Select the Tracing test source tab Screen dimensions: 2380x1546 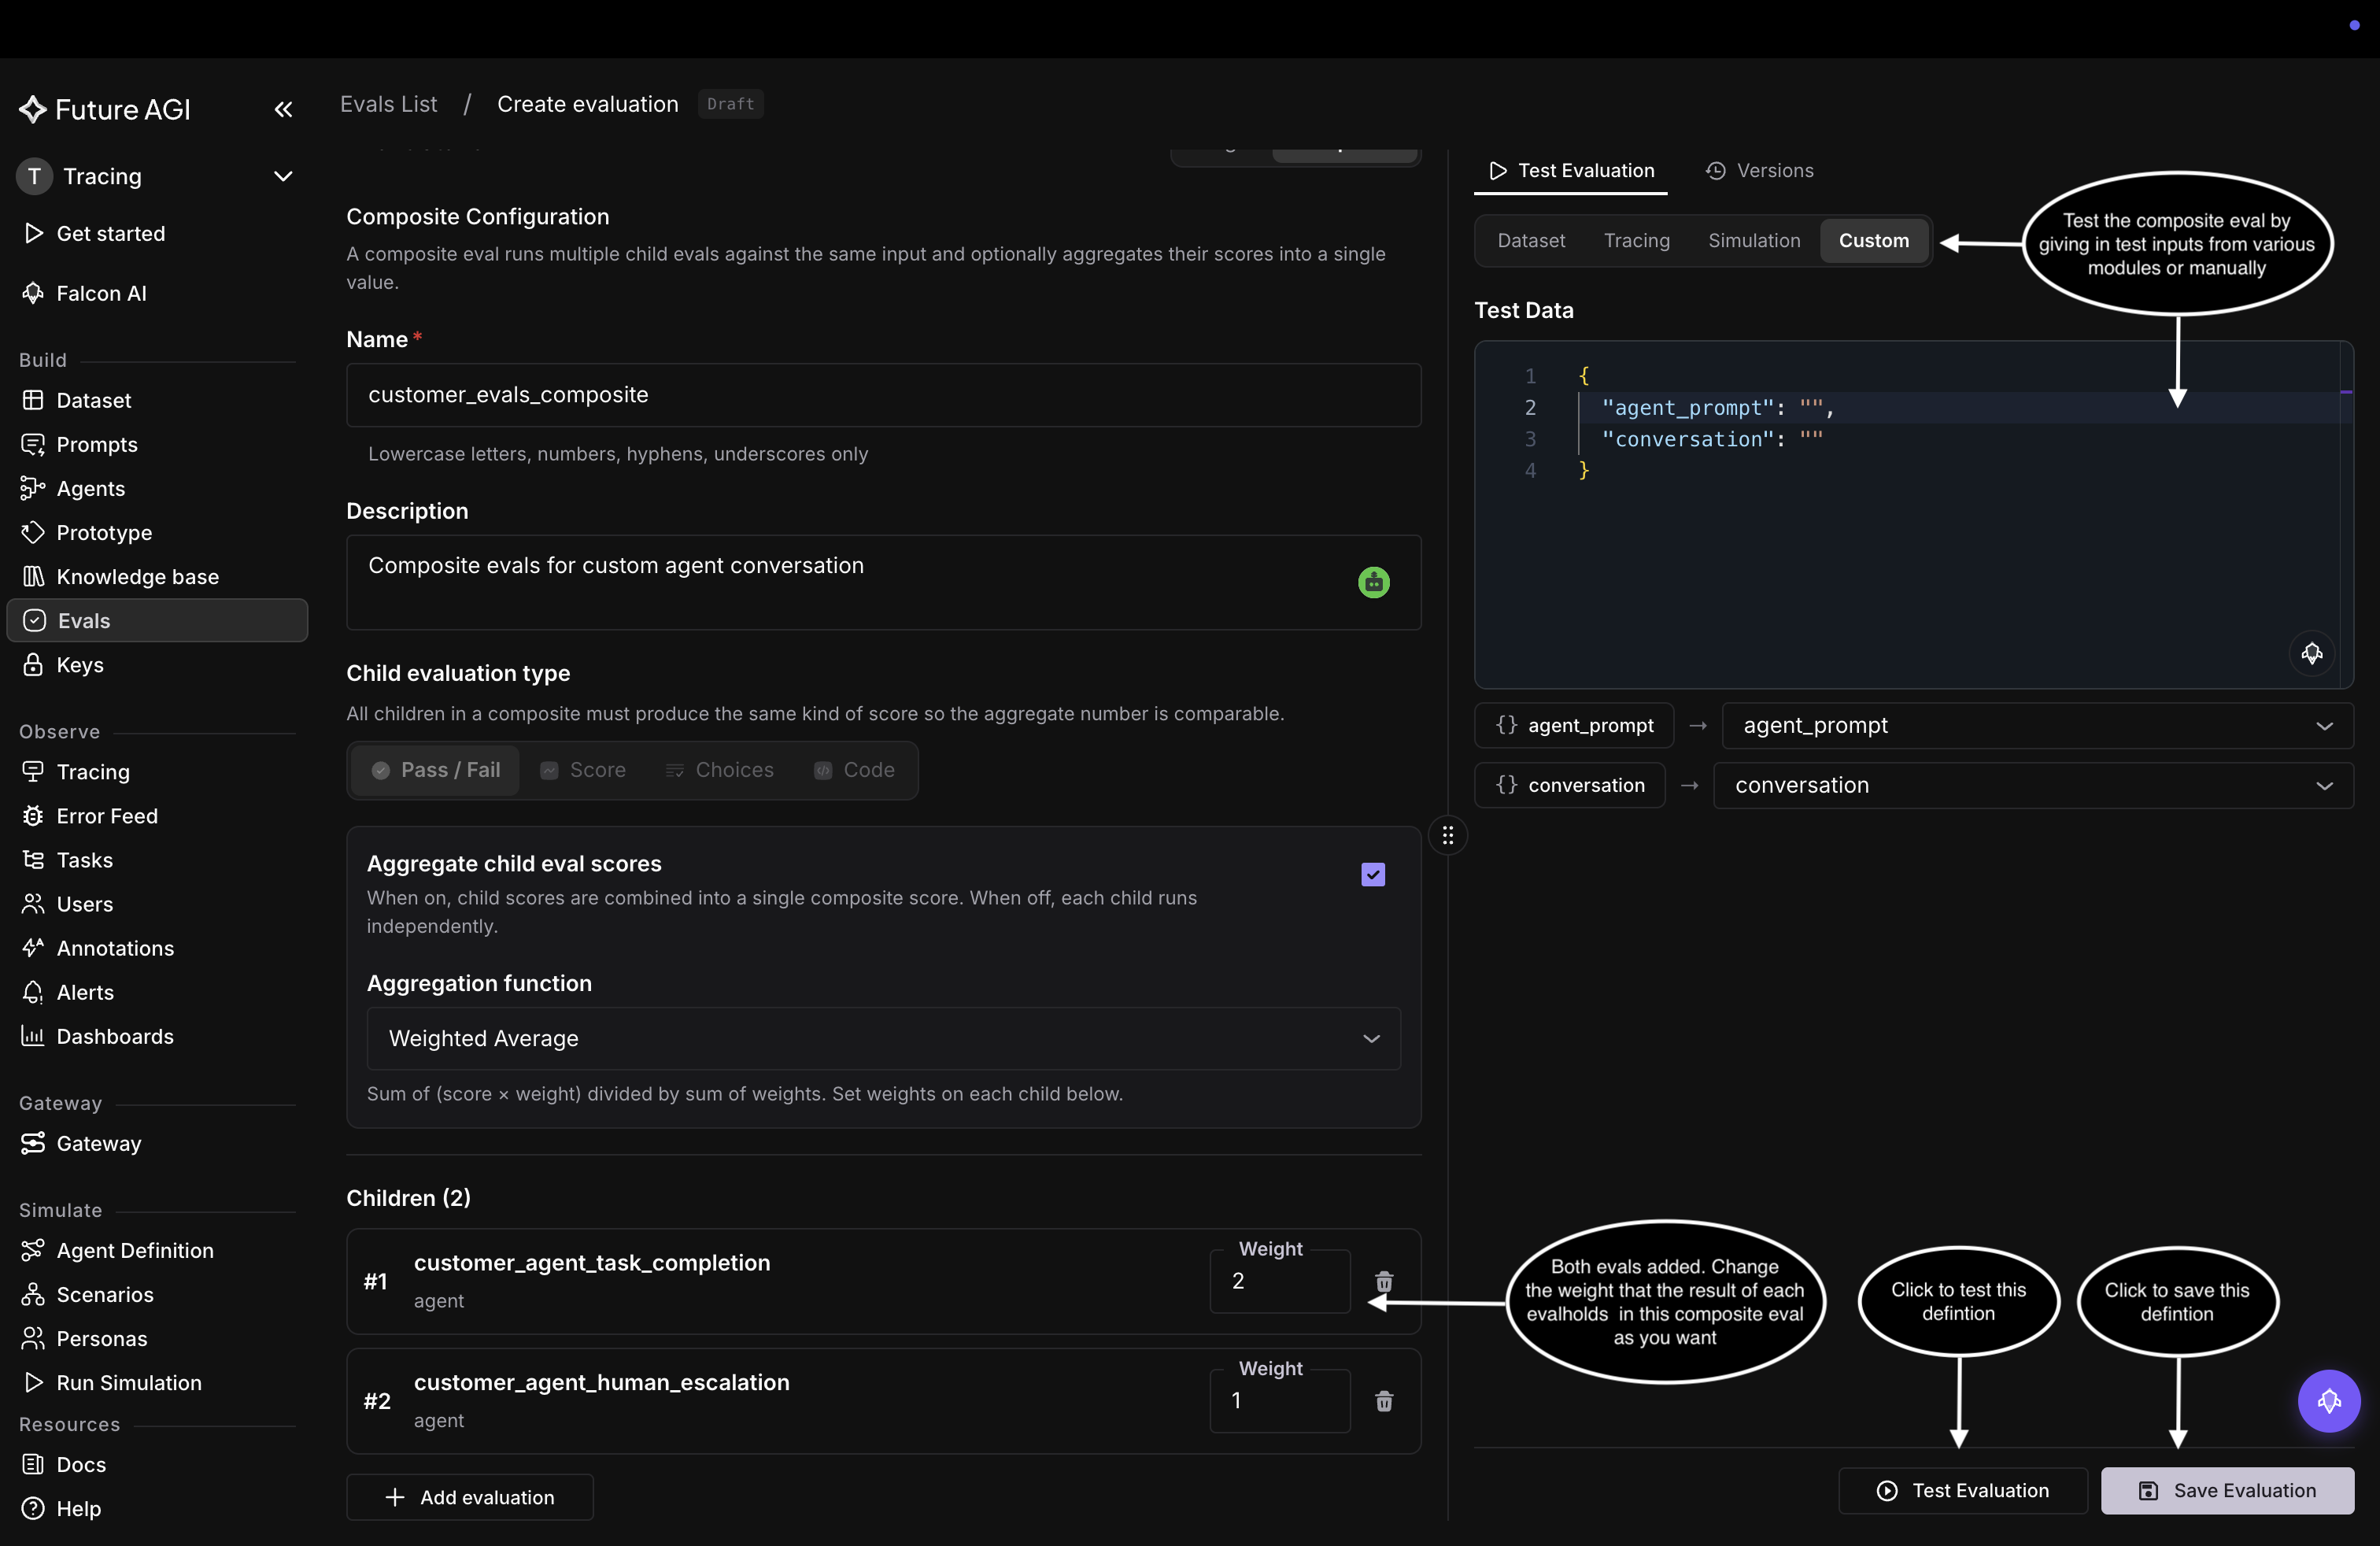pos(1636,240)
